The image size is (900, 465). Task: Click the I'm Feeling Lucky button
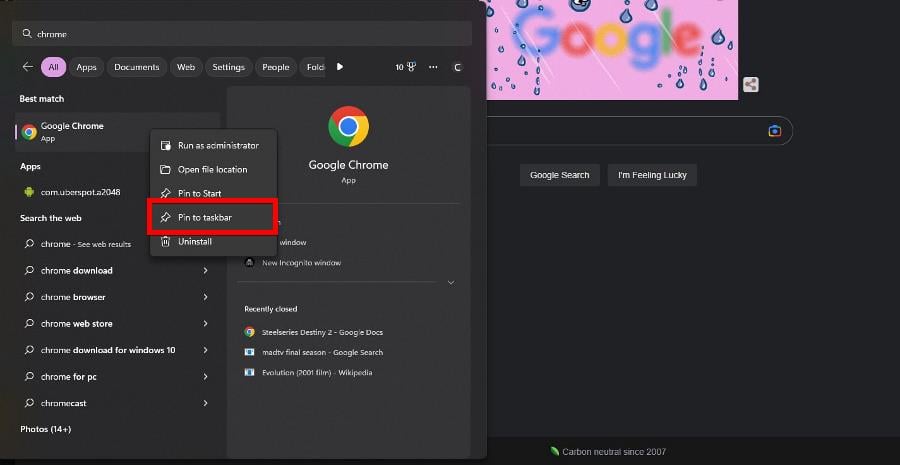[652, 175]
